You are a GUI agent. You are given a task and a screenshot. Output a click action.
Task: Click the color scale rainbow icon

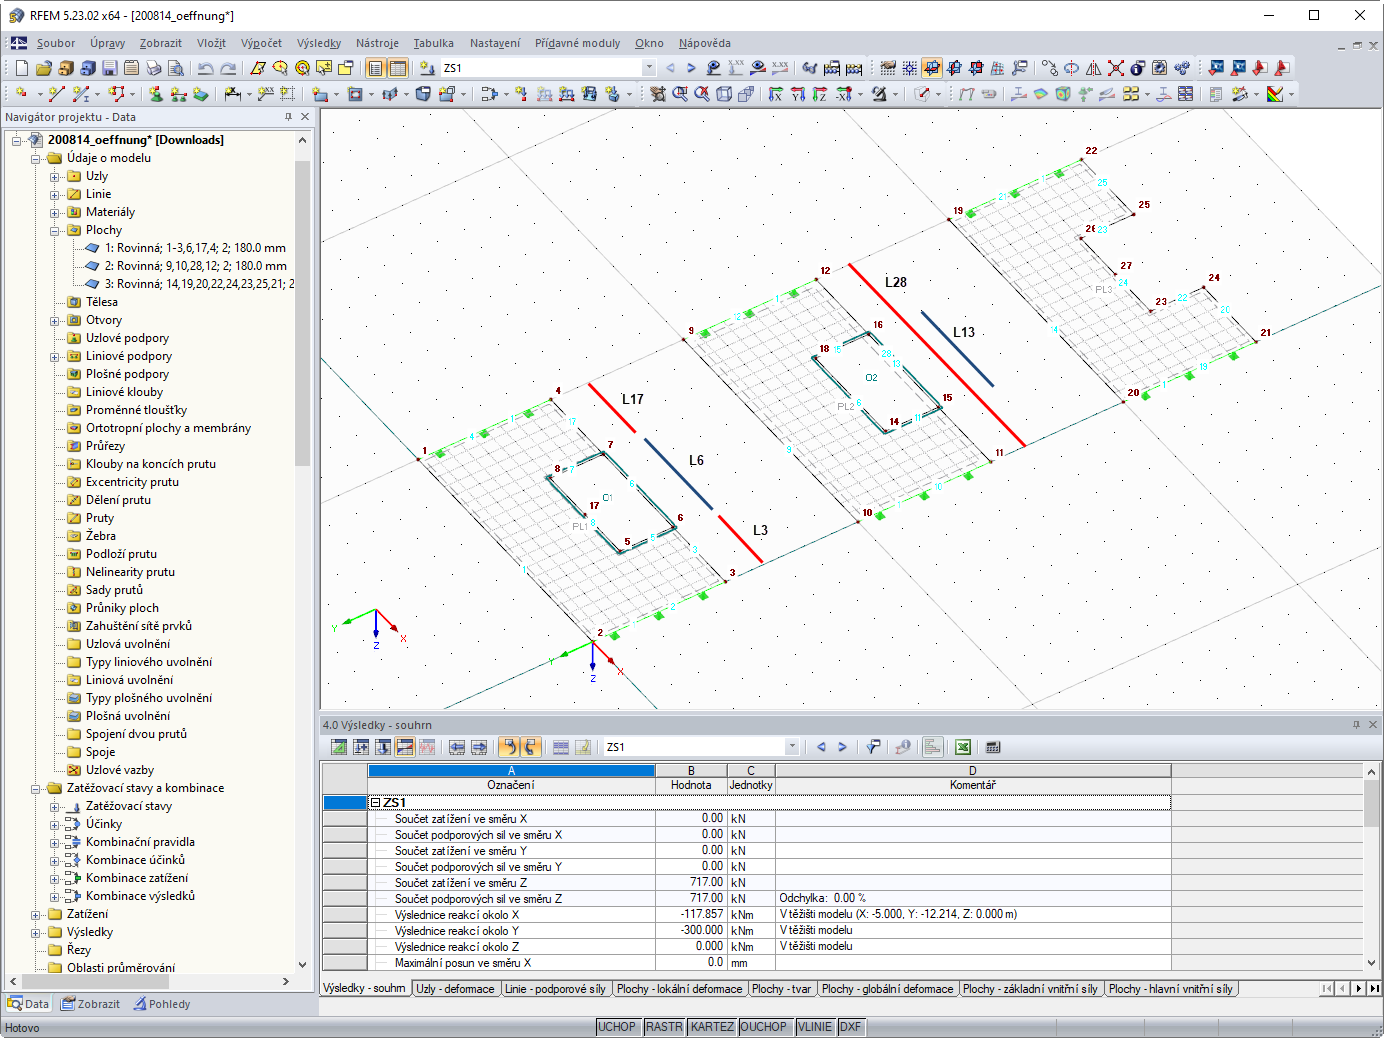pyautogui.click(x=1275, y=94)
